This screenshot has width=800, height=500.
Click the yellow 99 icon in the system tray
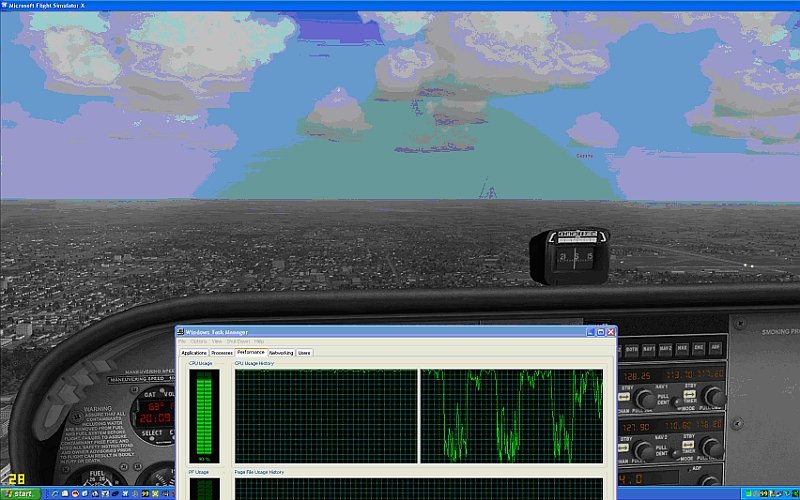764,493
